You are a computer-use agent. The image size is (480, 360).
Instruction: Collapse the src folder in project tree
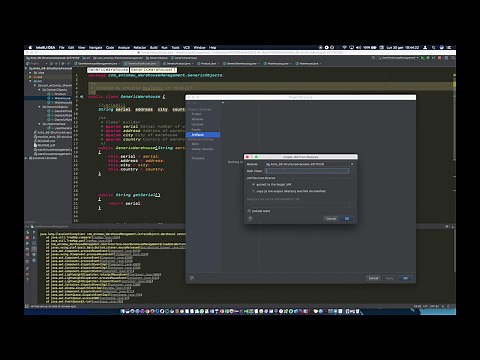tap(31, 81)
